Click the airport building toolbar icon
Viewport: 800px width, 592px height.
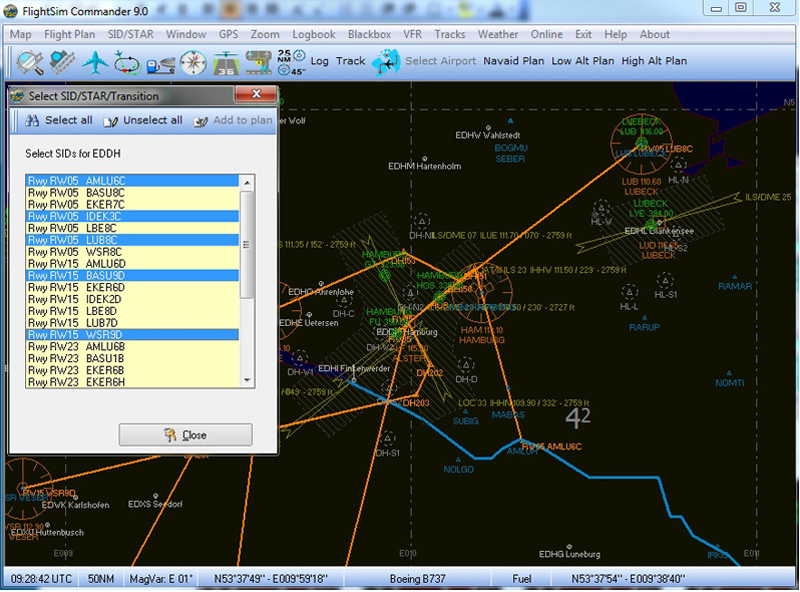[62, 62]
